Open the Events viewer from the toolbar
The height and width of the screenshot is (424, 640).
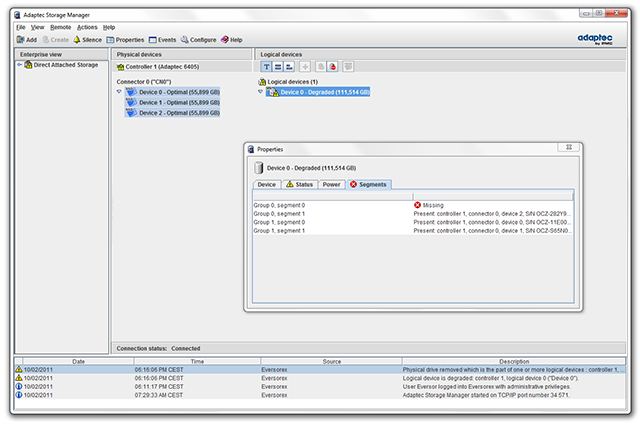pos(162,40)
